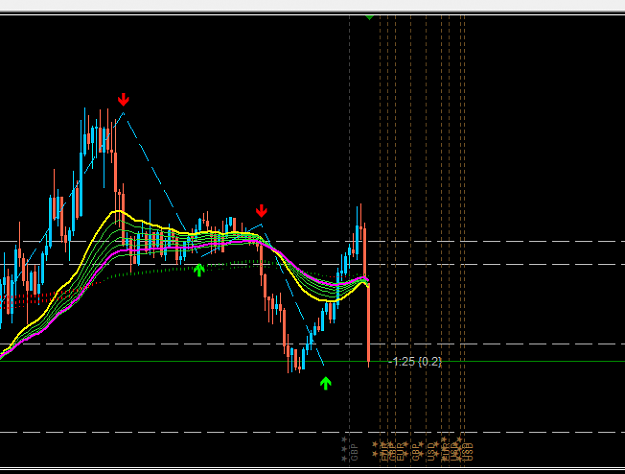The image size is (625, 474).
Task: Click the green chart shift triangle at the top edge
Action: [369, 17]
